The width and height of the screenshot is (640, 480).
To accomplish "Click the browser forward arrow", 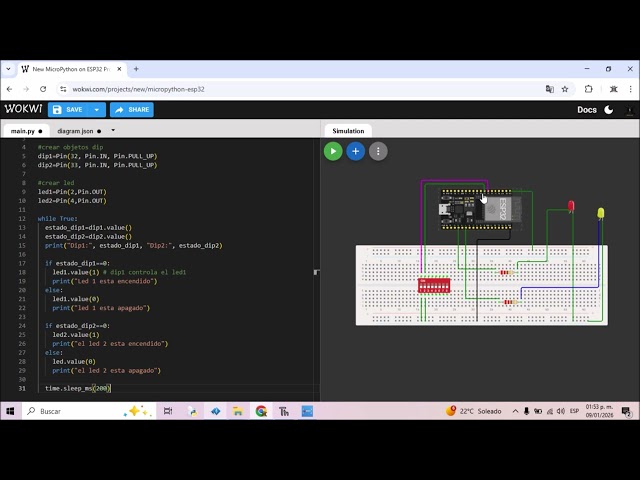I will click(x=26, y=89).
